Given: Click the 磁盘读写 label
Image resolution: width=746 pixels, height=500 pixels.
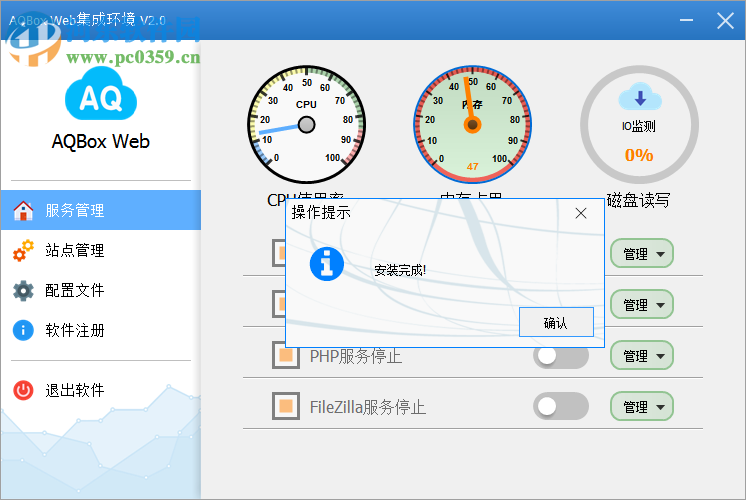Looking at the screenshot, I should (x=638, y=200).
